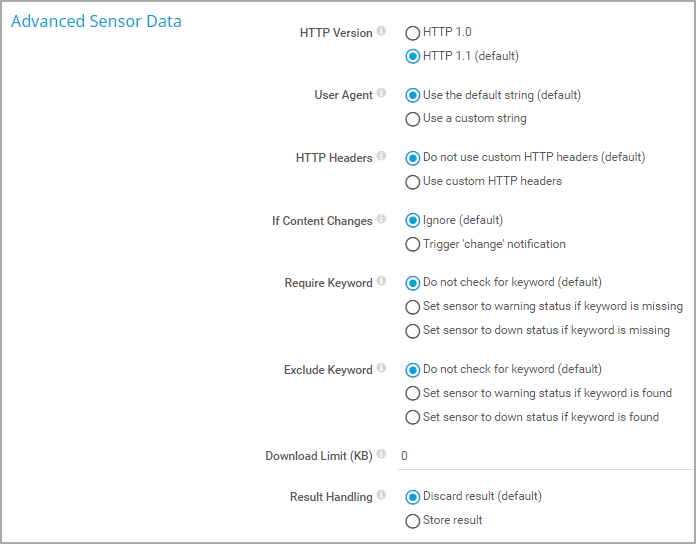Set sensor to down if keyword found
The width and height of the screenshot is (696, 544).
tap(412, 418)
